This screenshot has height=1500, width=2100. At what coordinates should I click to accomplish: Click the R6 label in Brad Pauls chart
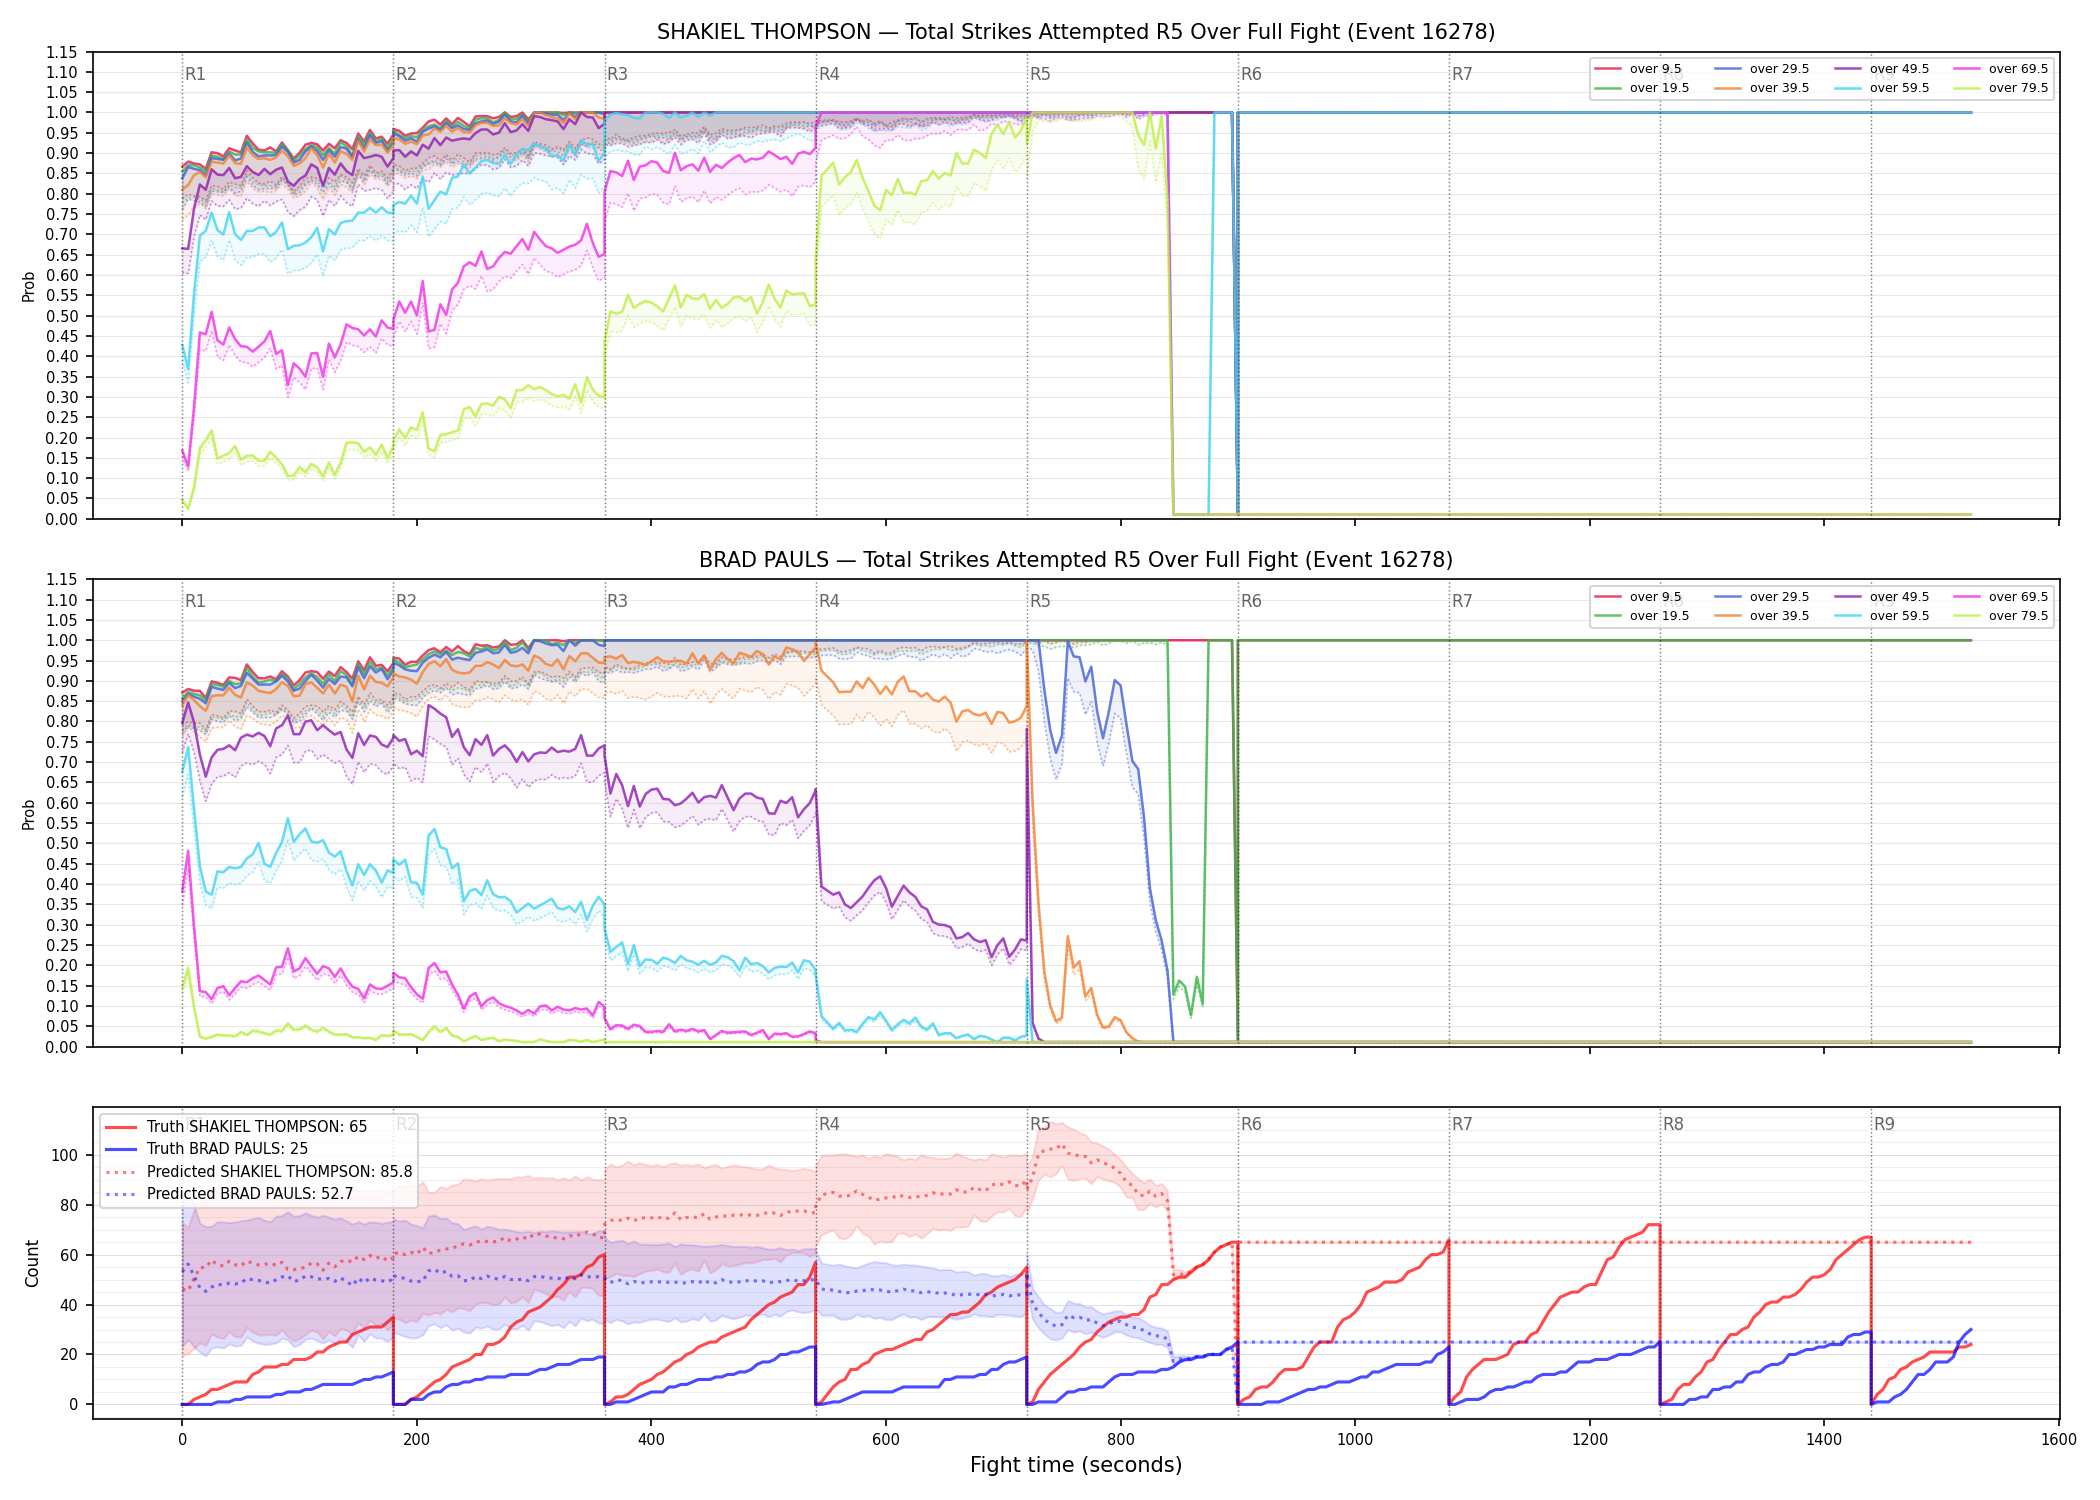coord(1251,601)
